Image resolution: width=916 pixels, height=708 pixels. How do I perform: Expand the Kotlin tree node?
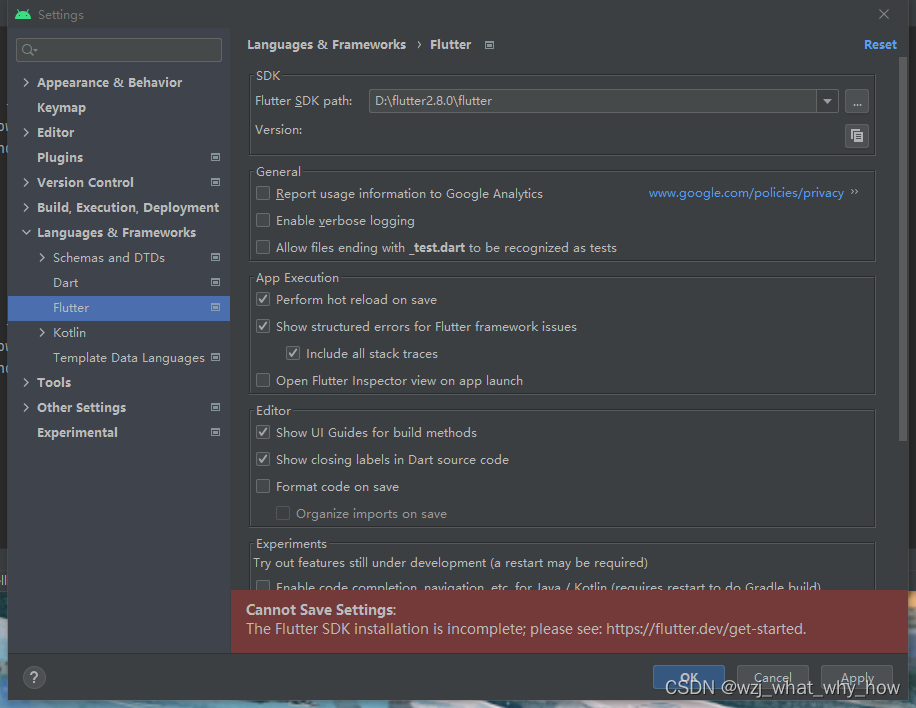41,332
